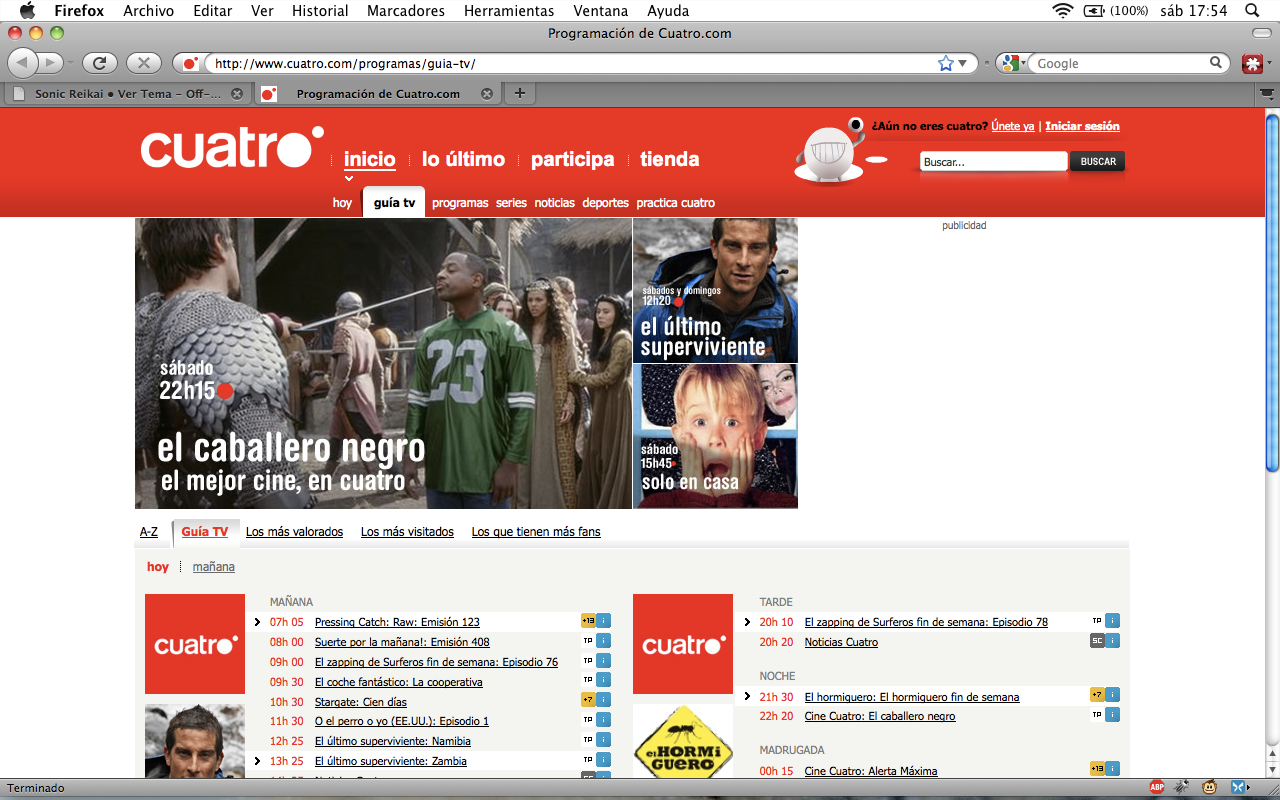1280x800 pixels.
Task: Open Los más valorados tab
Action: point(294,532)
